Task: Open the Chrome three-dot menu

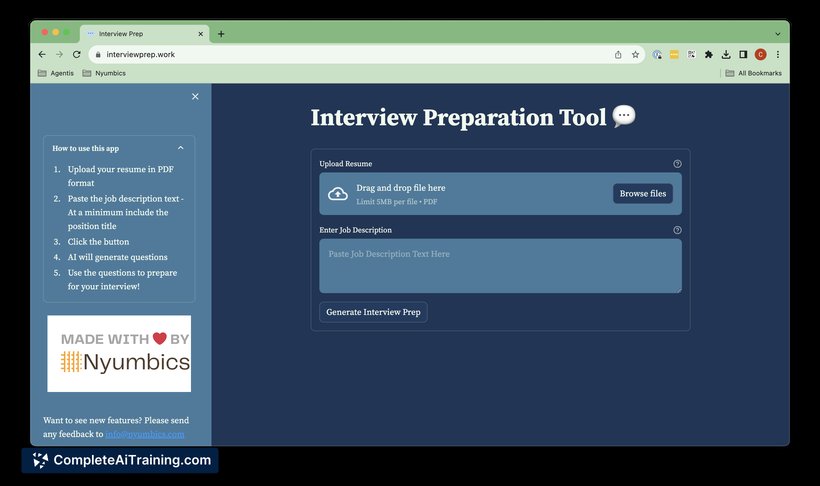Action: (x=778, y=54)
